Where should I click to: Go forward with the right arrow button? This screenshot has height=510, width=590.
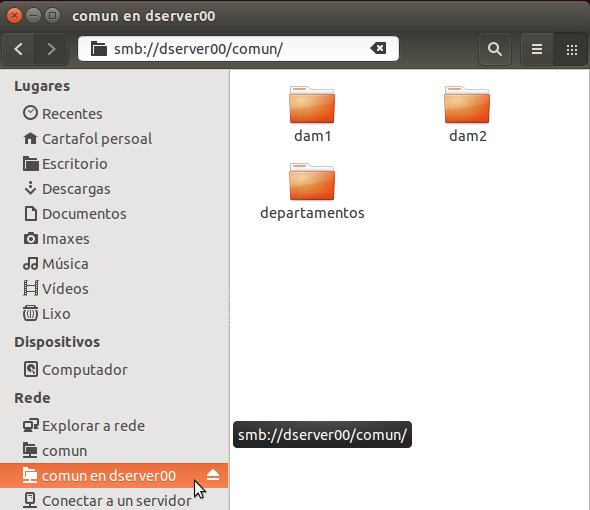51,49
